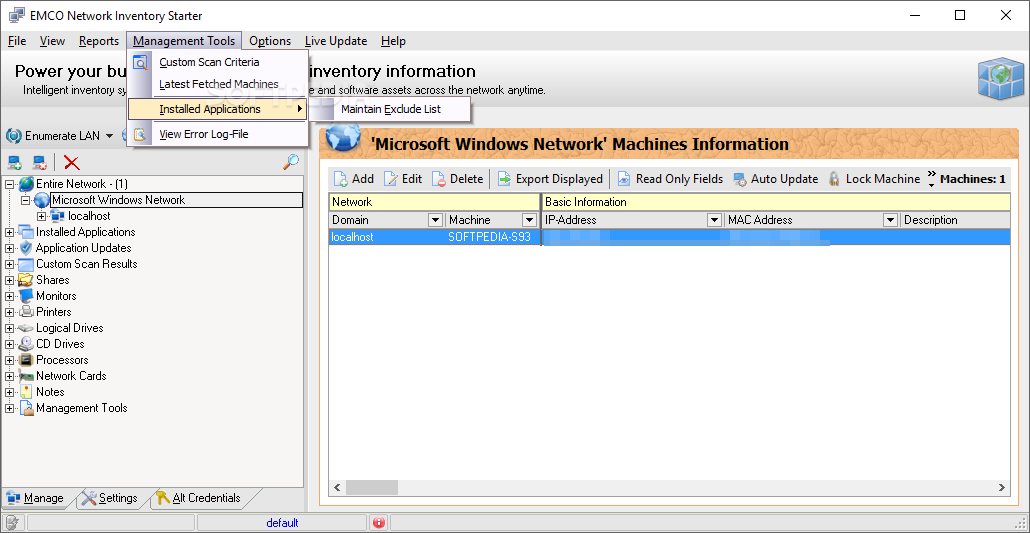1030x533 pixels.
Task: Click the Management Tools tree icon
Action: [26, 408]
